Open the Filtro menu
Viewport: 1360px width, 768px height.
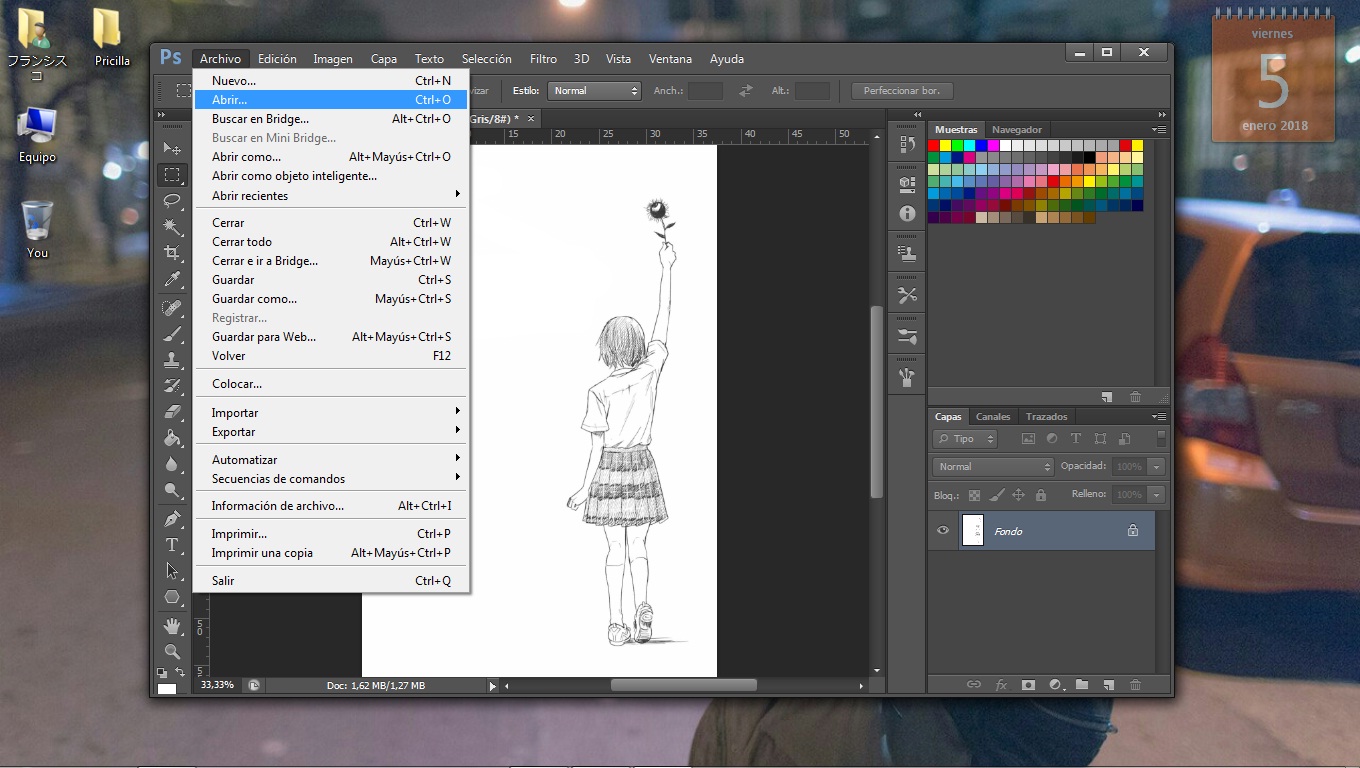[543, 59]
